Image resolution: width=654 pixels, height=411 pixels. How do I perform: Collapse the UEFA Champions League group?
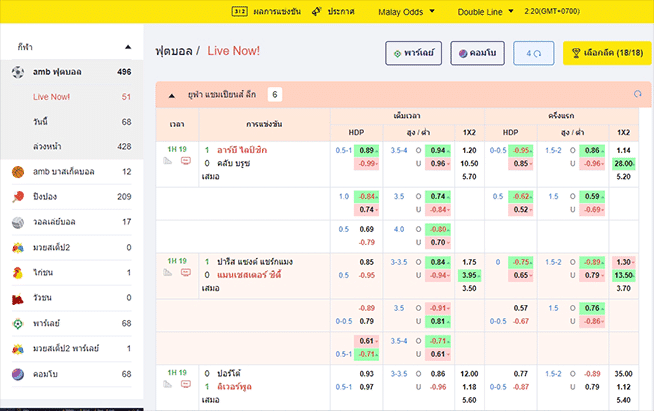pos(171,96)
